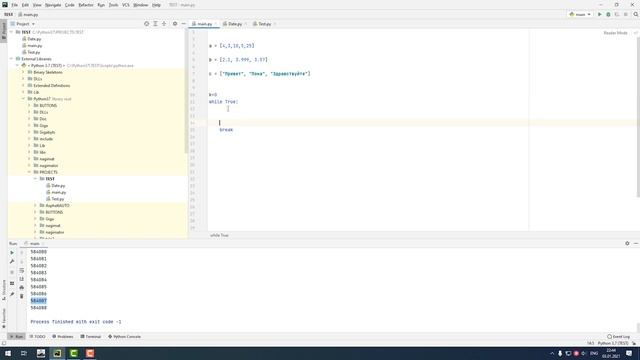Viewport: 640px width, 360px height.
Task: Open the Project side tab on the left edge
Action: click(x=4, y=30)
